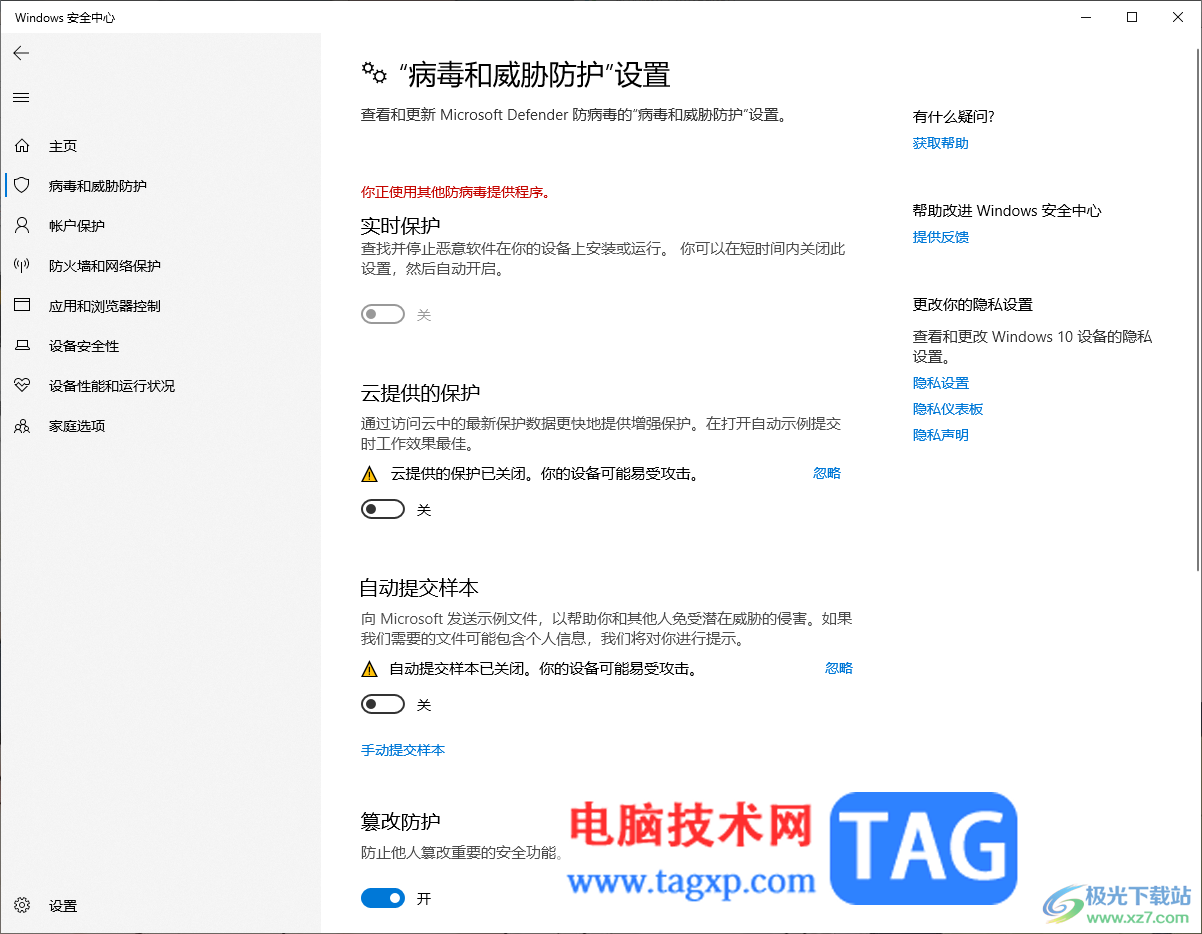Open 应用和浏览器控制 in the sidebar
The image size is (1202, 934).
pyautogui.click(x=105, y=306)
